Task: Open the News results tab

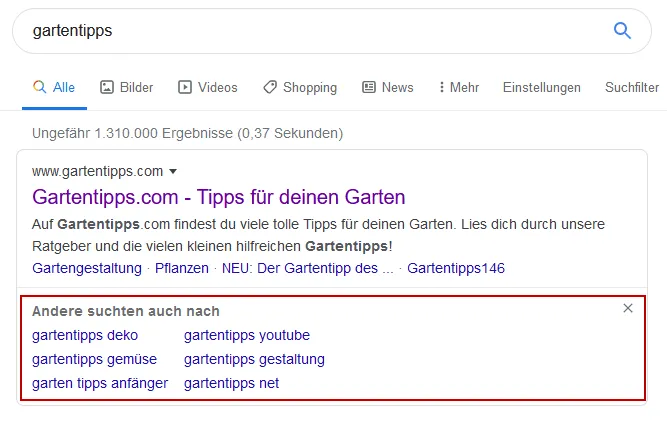Action: [388, 88]
